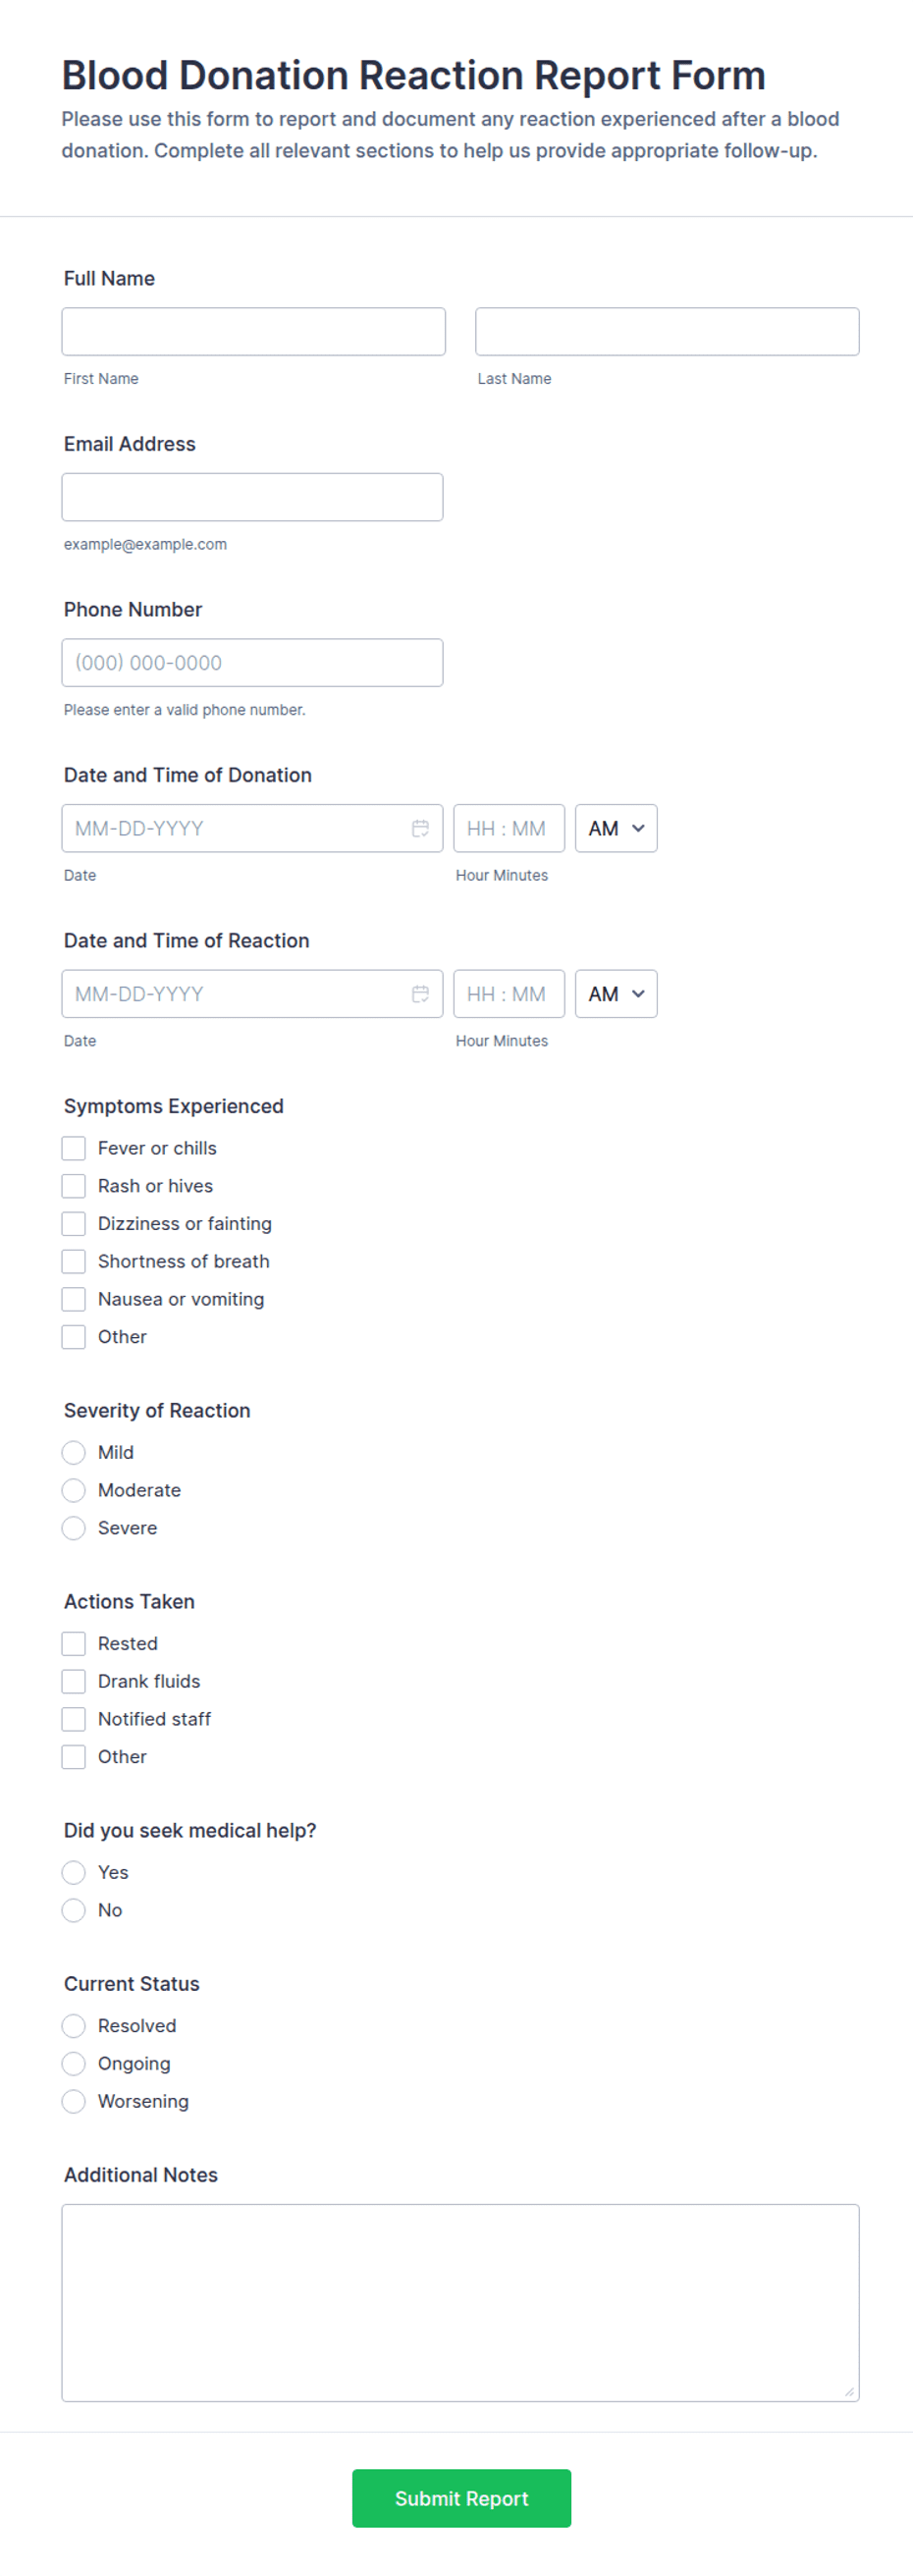913x2576 pixels.
Task: Open the reaction date calendar icon
Action: pyautogui.click(x=420, y=994)
